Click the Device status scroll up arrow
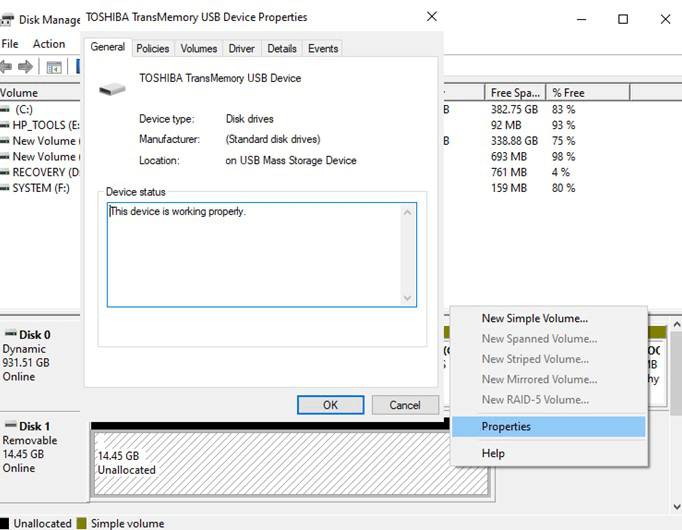This screenshot has height=530, width=682. (x=408, y=212)
